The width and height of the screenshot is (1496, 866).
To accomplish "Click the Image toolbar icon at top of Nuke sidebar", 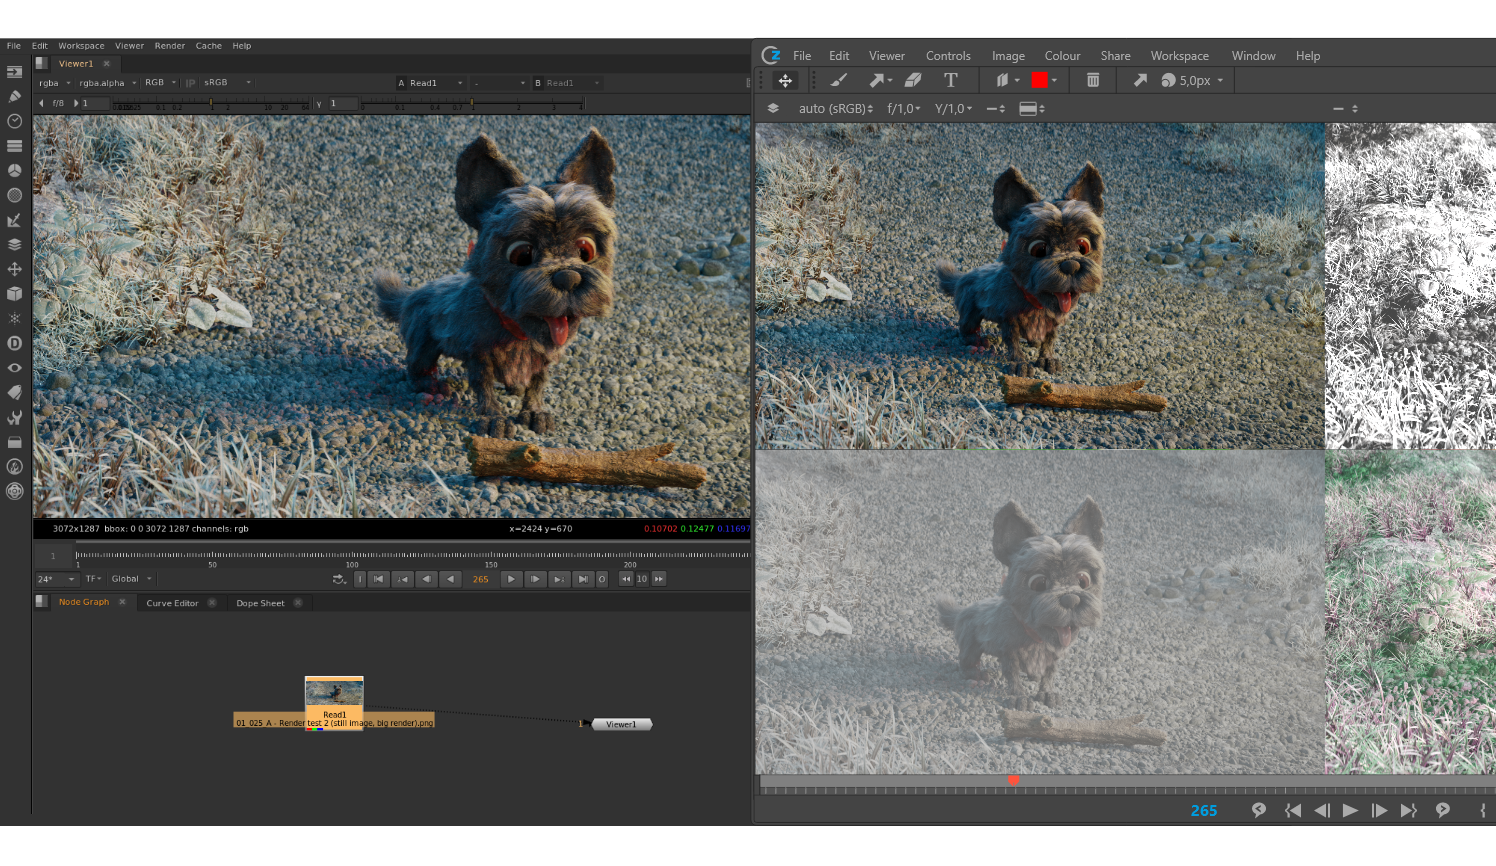I will point(14,72).
